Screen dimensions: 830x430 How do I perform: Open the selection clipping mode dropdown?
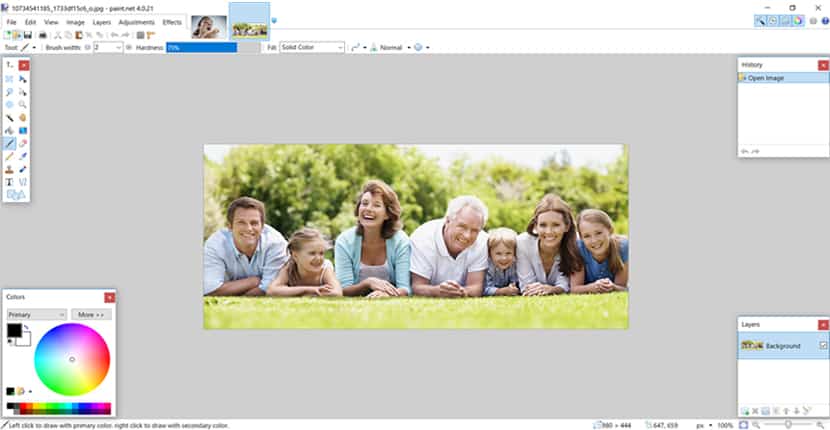pos(422,47)
